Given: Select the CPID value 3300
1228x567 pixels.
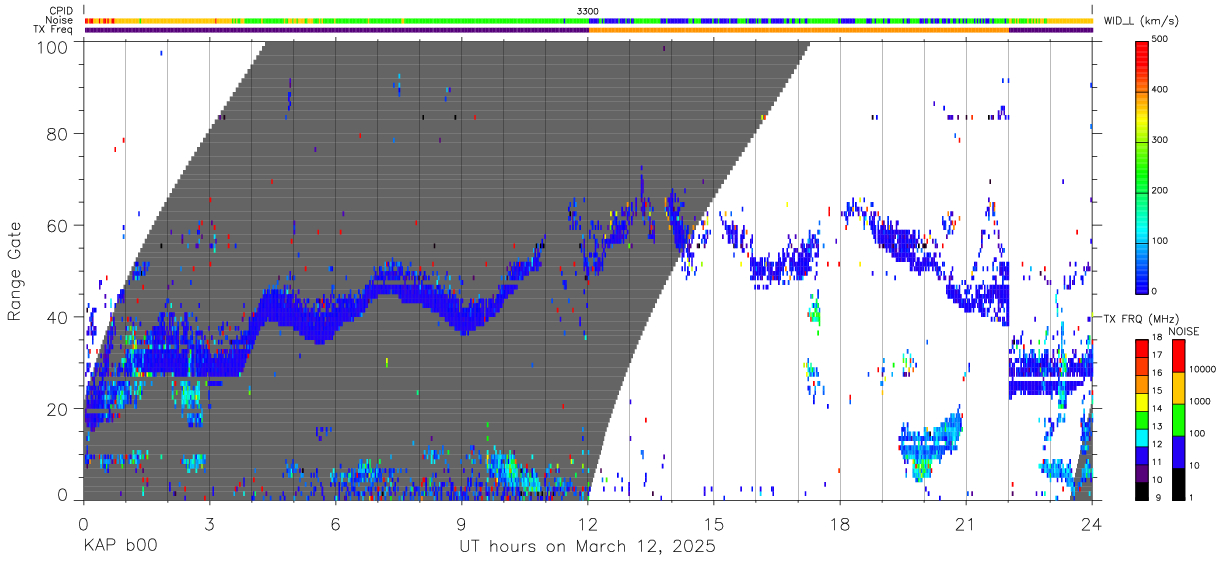Looking at the screenshot, I should click(588, 11).
